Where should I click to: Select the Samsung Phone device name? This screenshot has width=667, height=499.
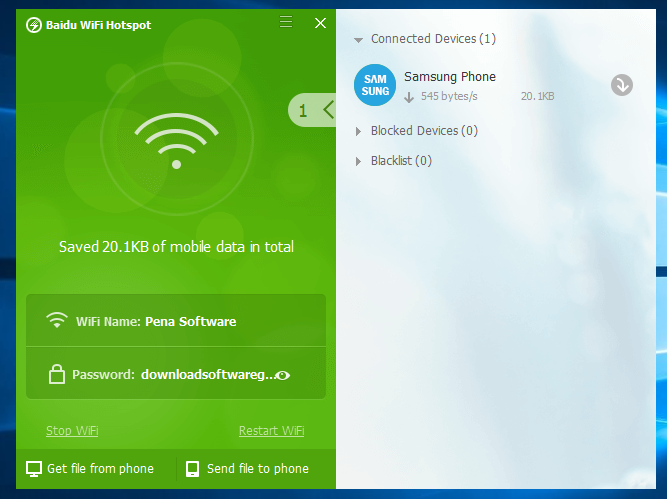(x=450, y=77)
